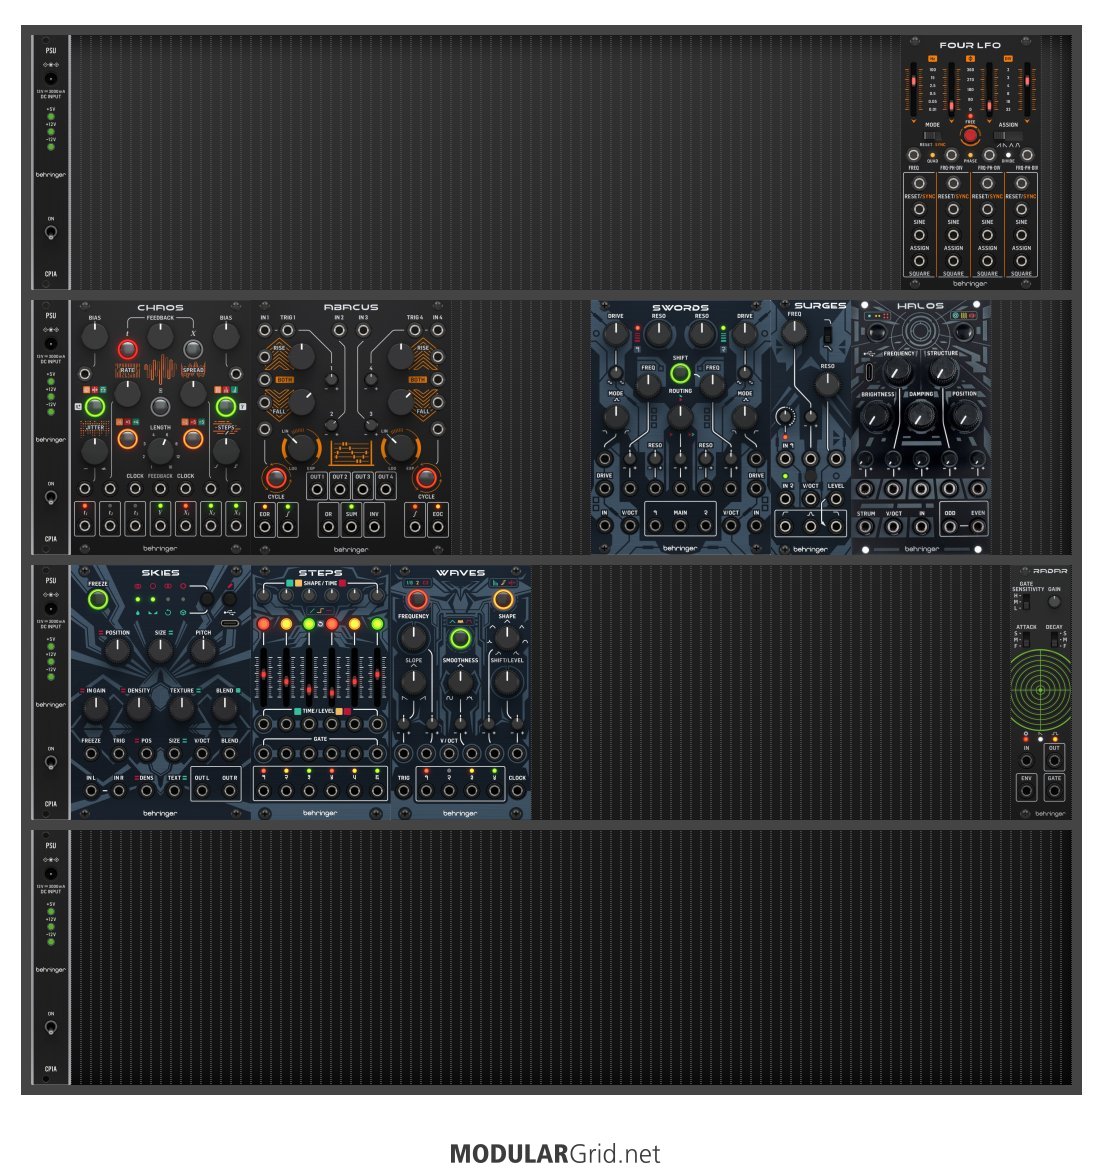Click the BRIGHTNESS knob on Halos

click(x=874, y=415)
